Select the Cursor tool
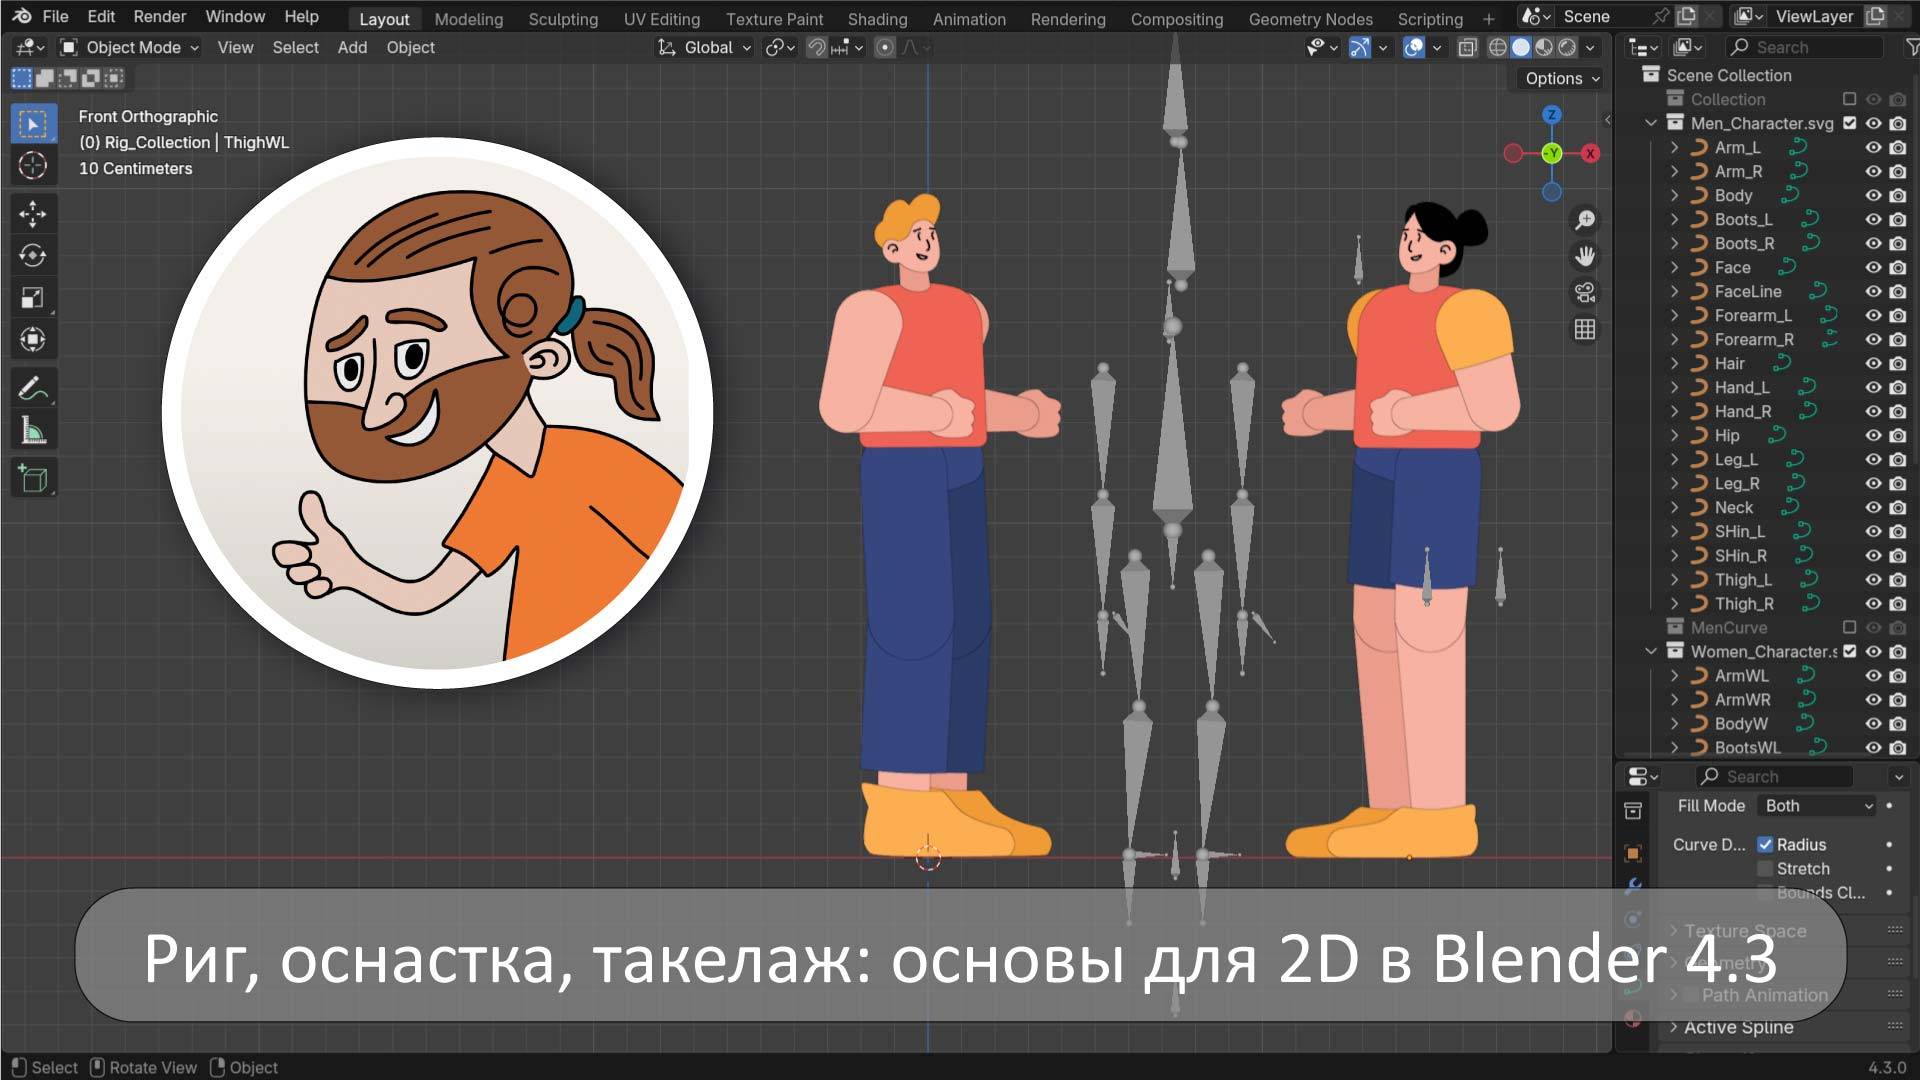Image resolution: width=1920 pixels, height=1080 pixels. 33,165
